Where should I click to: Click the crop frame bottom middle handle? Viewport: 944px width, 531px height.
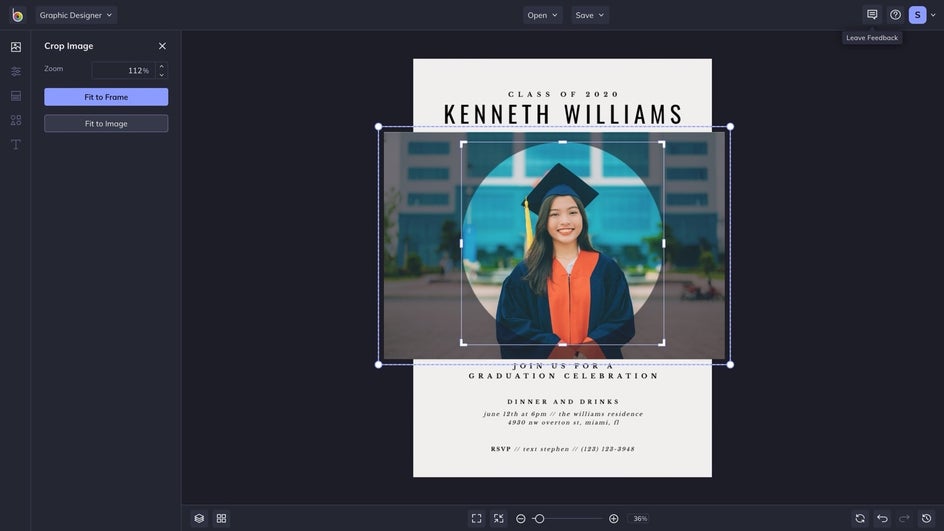[562, 345]
